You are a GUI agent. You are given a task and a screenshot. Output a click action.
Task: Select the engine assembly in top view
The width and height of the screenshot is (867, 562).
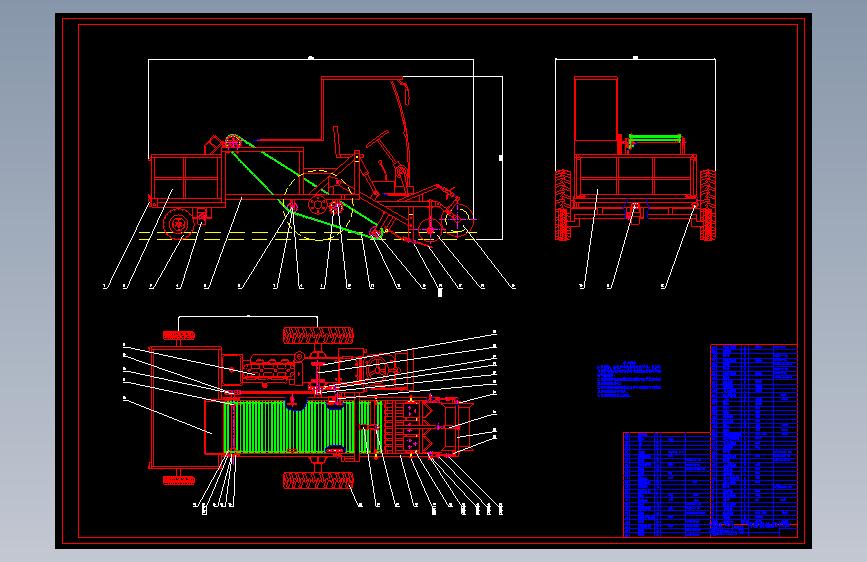[271, 369]
